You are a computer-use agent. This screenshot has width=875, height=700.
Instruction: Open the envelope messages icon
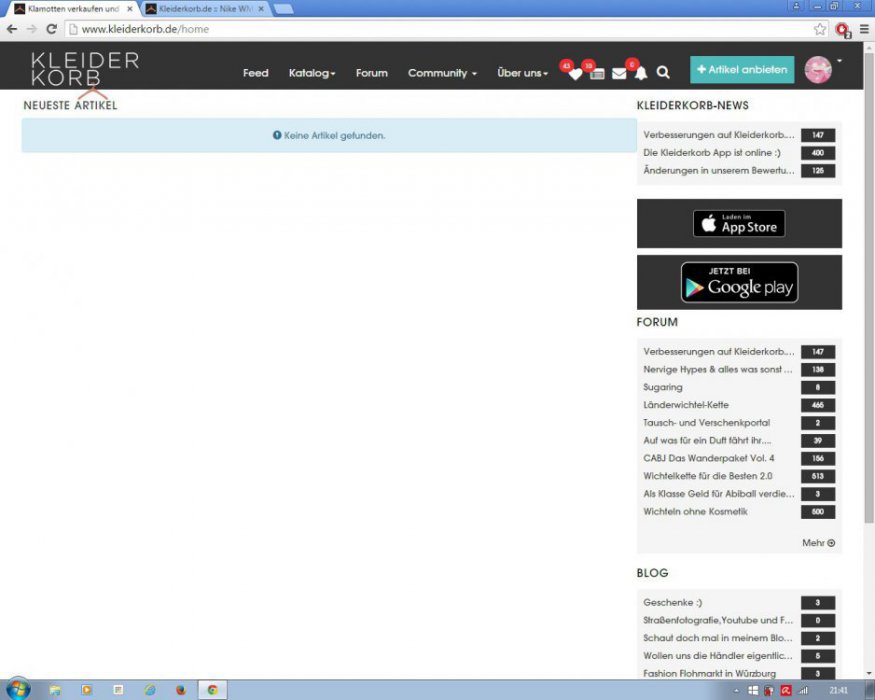pos(619,74)
